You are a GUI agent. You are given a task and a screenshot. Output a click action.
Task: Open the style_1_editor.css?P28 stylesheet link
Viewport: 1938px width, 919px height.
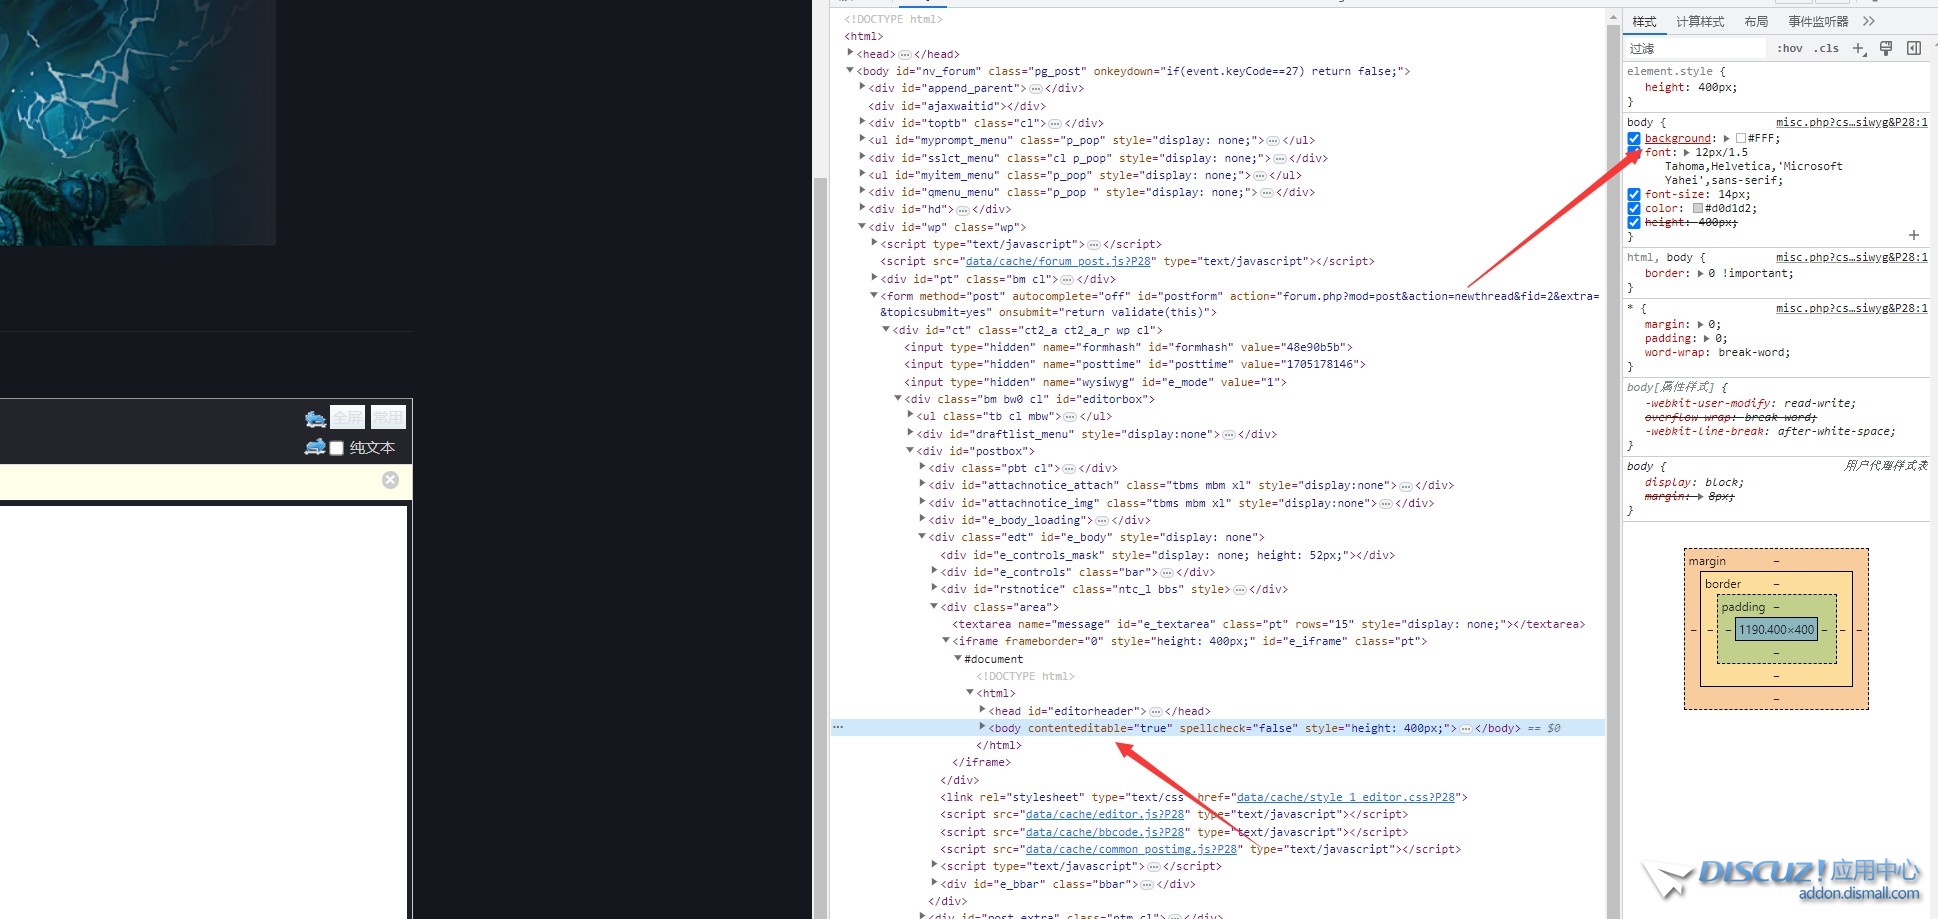tap(1346, 797)
